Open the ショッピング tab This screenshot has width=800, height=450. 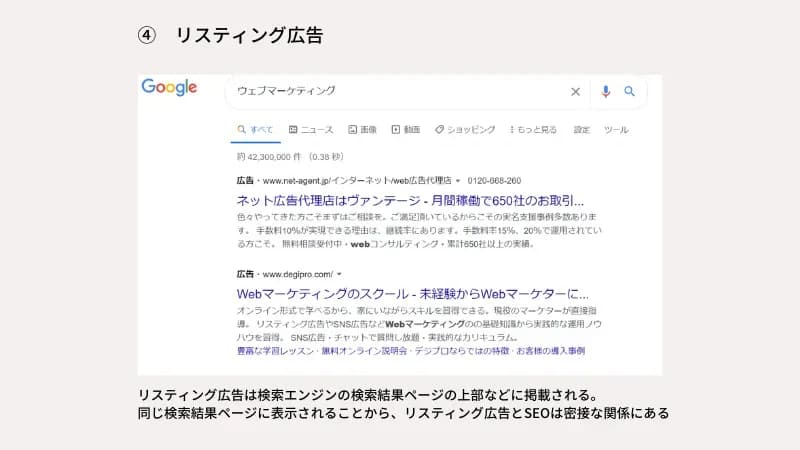coord(465,130)
